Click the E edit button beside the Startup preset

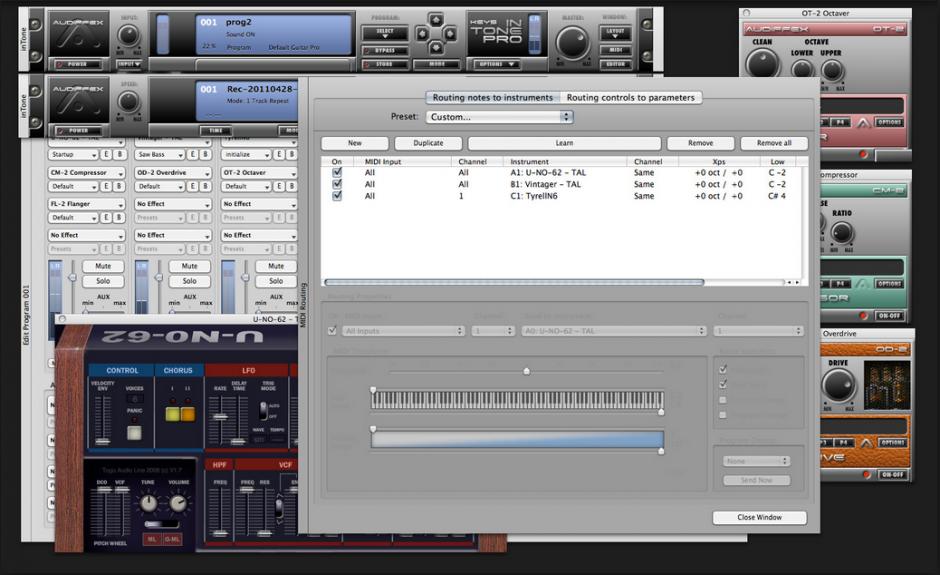click(106, 155)
